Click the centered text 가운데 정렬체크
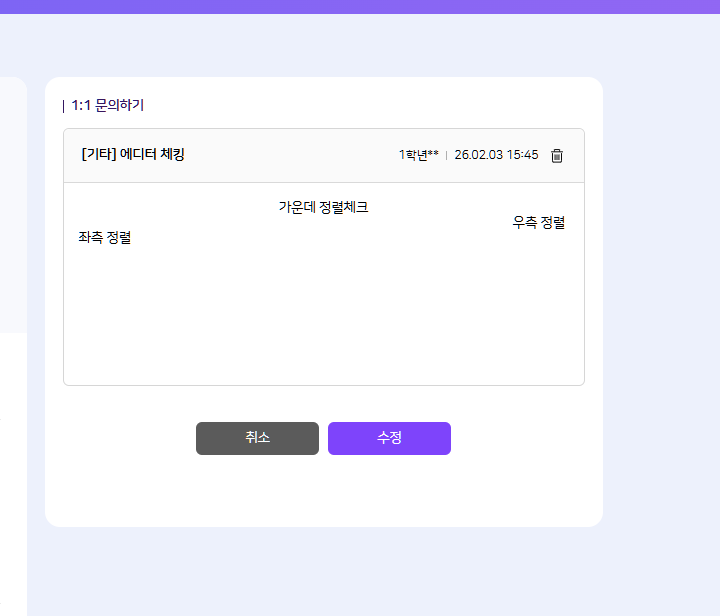 [323, 207]
